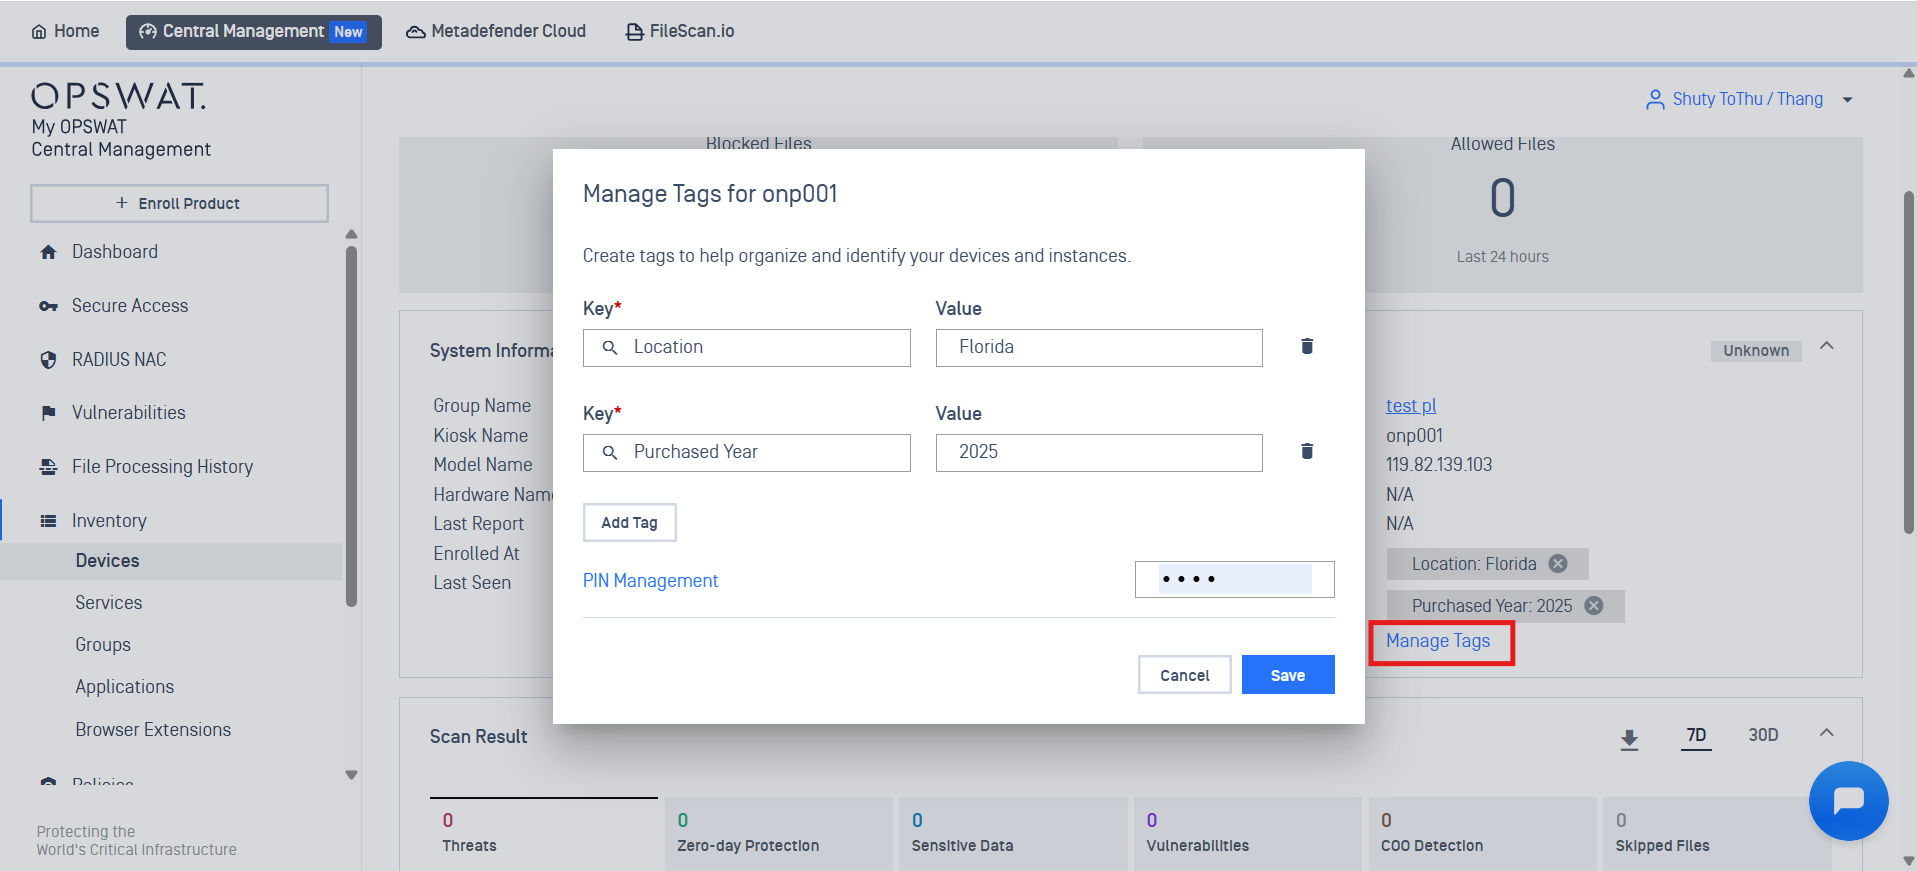
Task: Delete the Purchased Year tag row
Action: [x=1306, y=451]
